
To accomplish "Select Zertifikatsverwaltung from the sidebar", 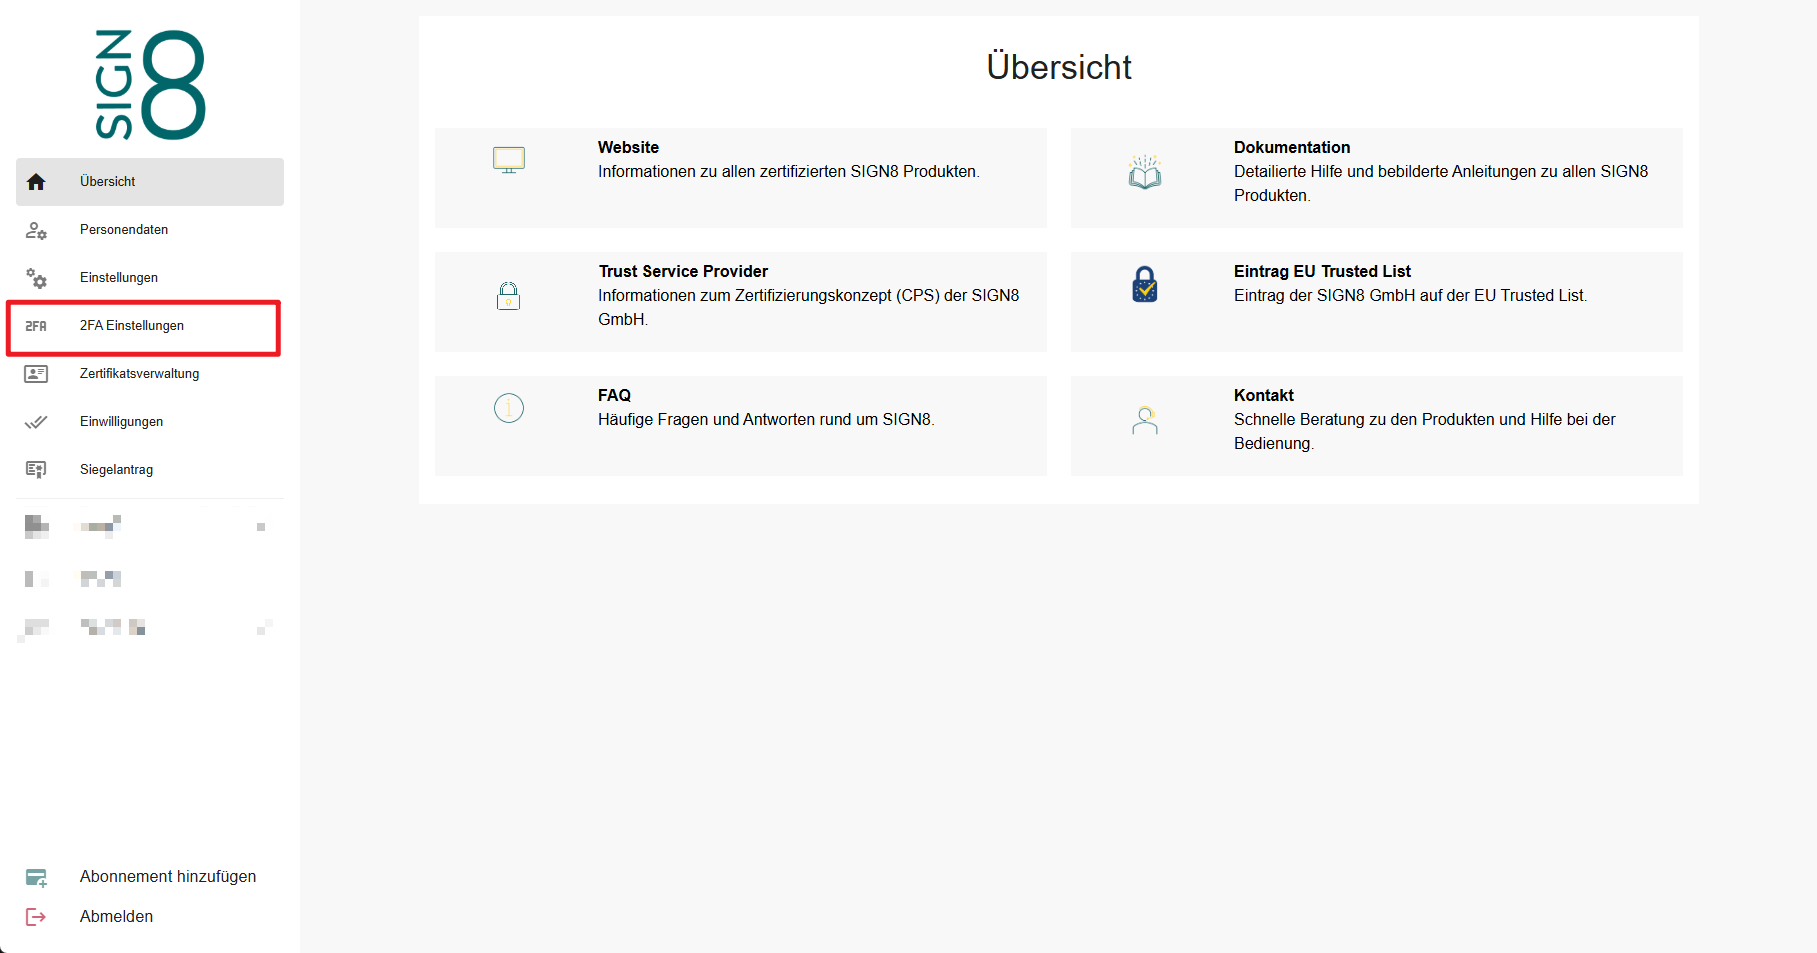I will click(x=140, y=374).
